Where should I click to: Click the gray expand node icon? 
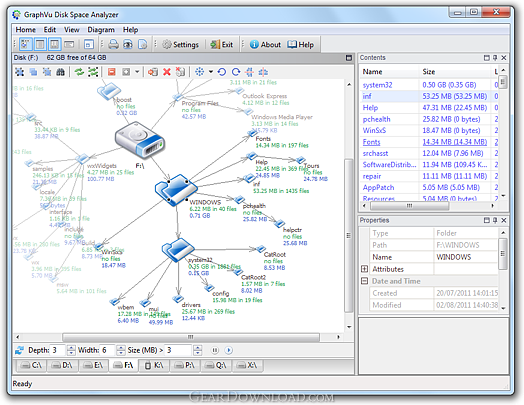pyautogui.click(x=126, y=72)
